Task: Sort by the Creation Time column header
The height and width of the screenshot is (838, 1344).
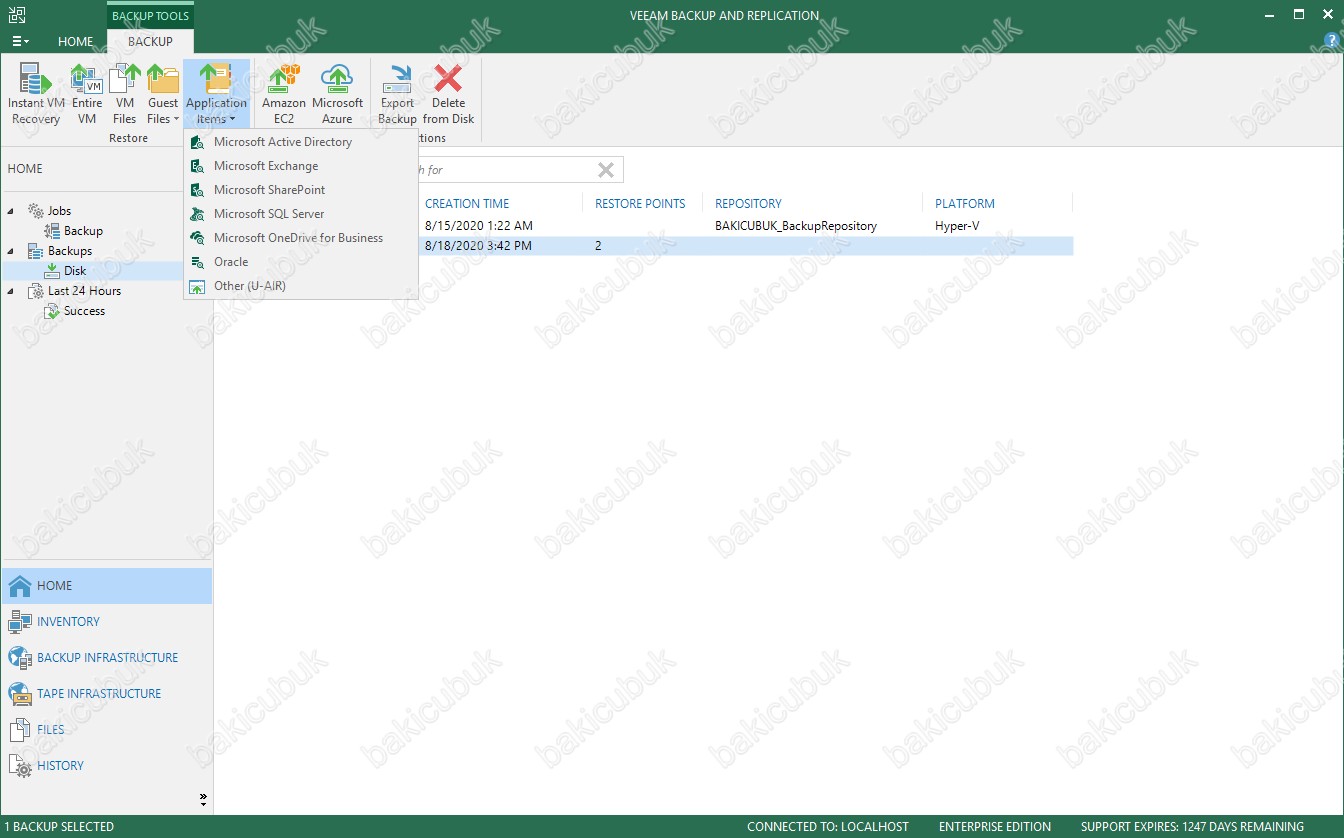Action: (x=467, y=204)
